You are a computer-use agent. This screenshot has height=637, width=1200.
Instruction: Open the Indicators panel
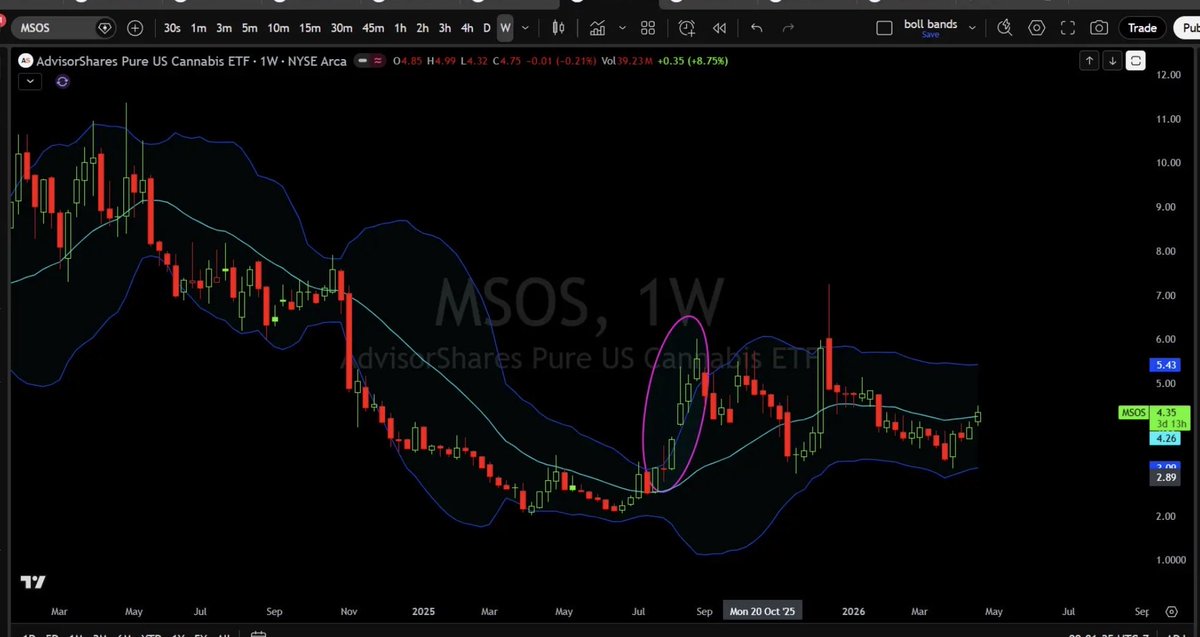coord(596,27)
